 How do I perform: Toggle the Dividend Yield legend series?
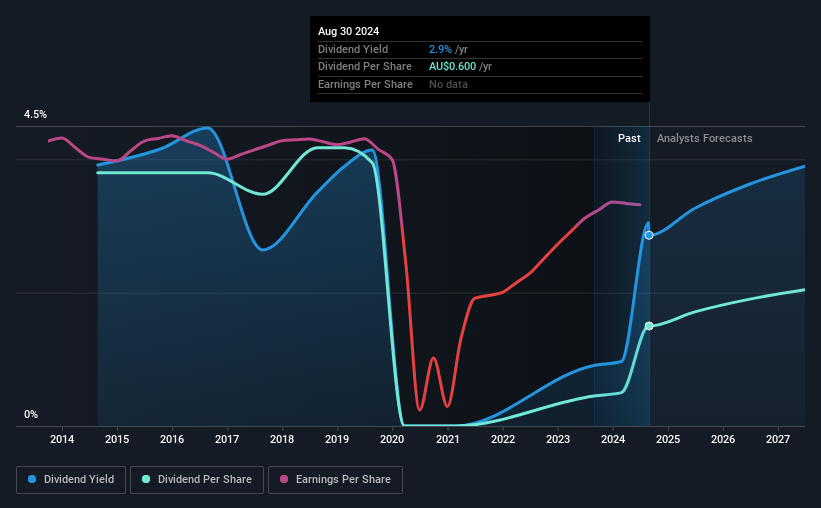(71, 480)
